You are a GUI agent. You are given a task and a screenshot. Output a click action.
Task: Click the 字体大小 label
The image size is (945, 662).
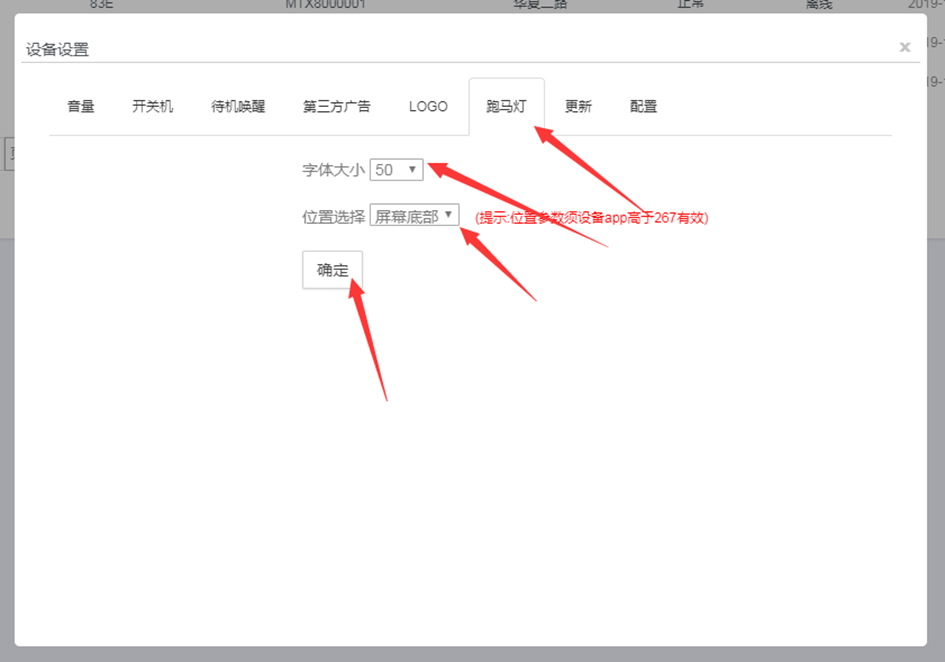coord(333,170)
